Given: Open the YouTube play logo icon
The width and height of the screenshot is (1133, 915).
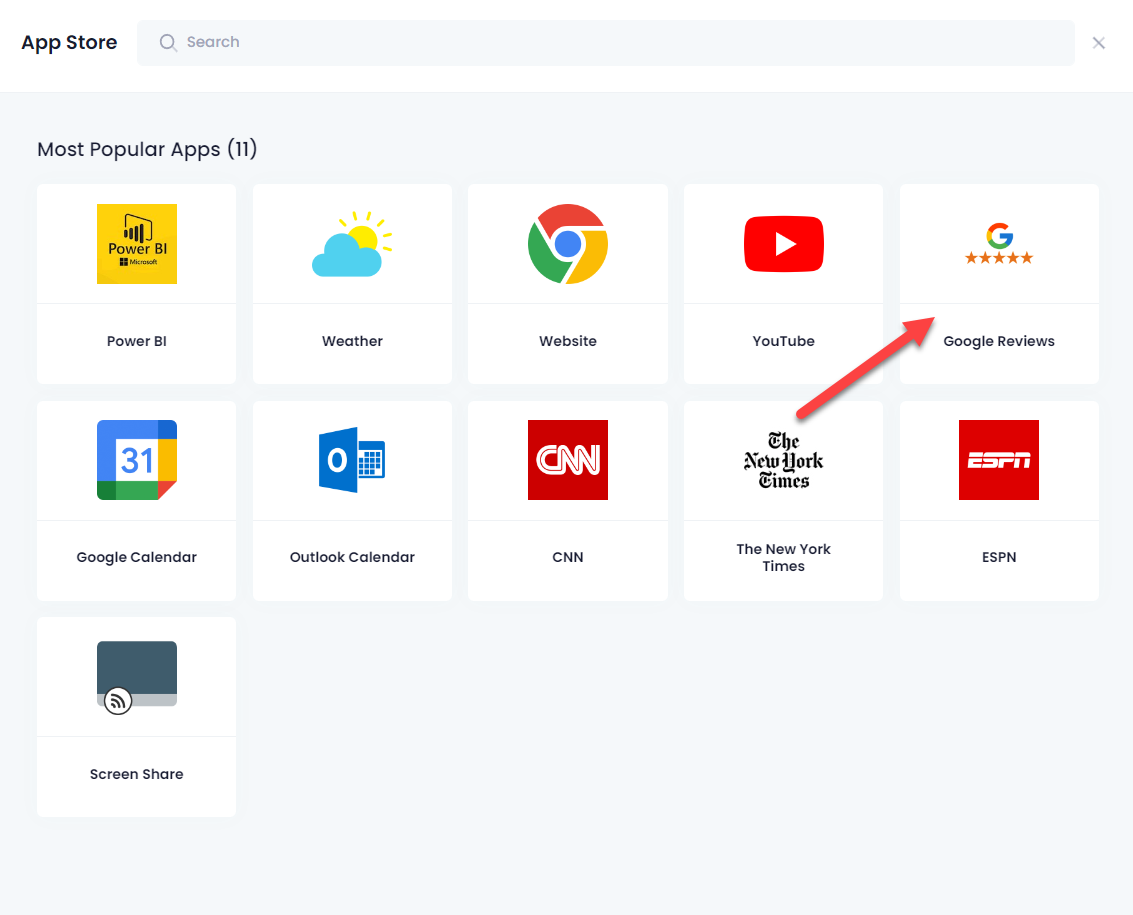Looking at the screenshot, I should click(x=783, y=244).
